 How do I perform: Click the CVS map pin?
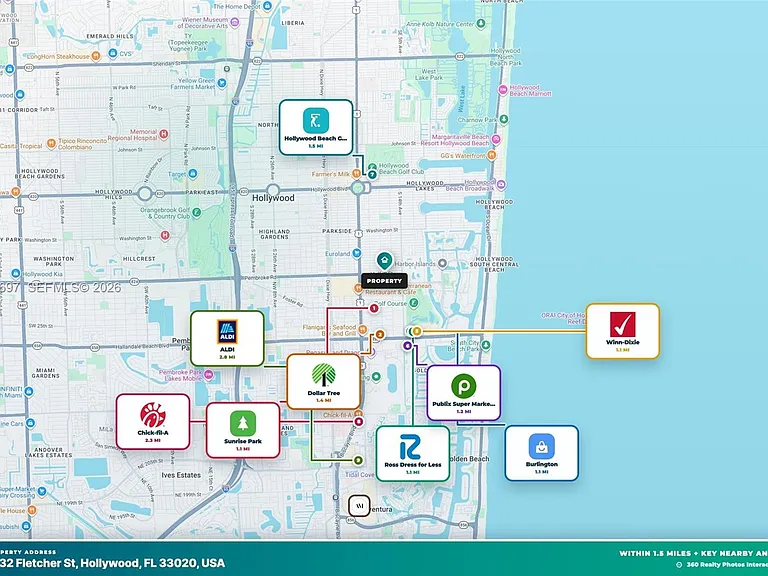[x=113, y=53]
